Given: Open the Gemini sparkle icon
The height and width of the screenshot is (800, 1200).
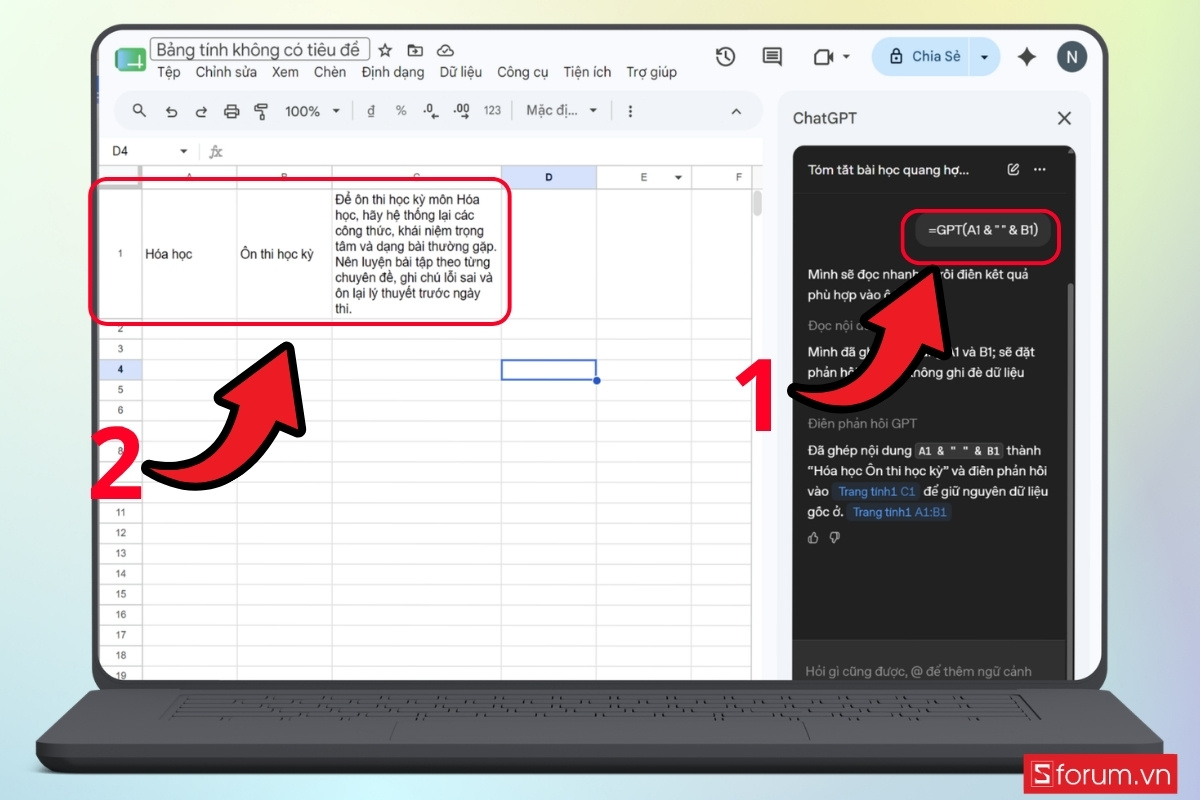Looking at the screenshot, I should pyautogui.click(x=1026, y=57).
